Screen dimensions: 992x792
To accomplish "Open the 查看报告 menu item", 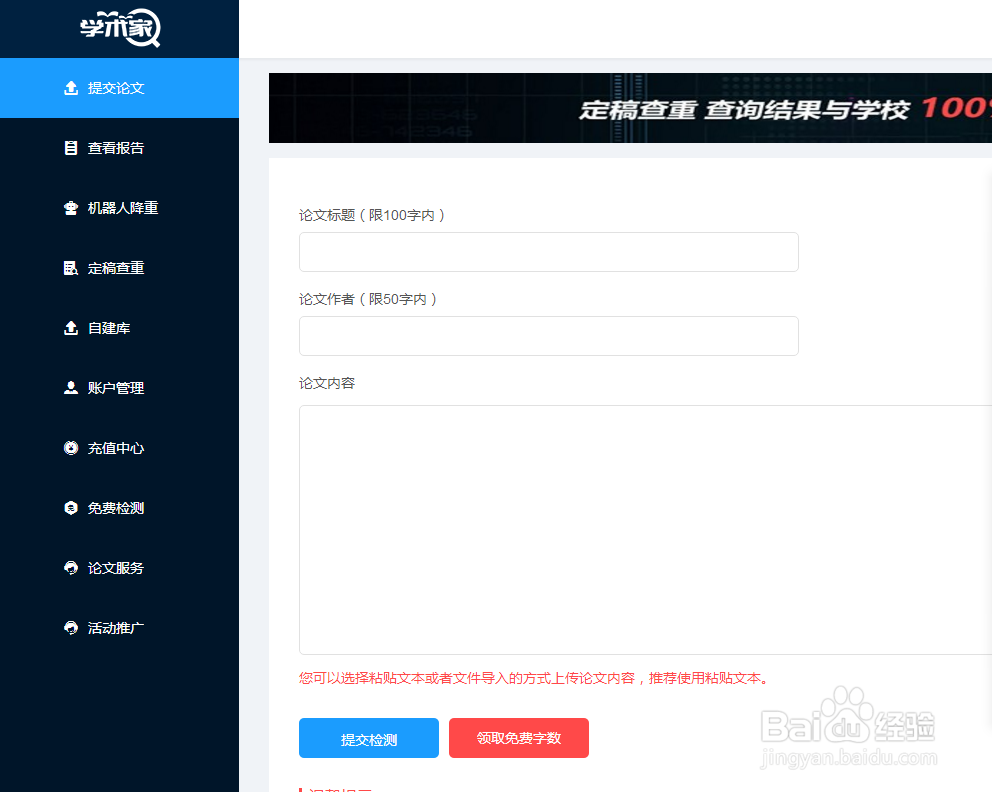I will coord(120,148).
